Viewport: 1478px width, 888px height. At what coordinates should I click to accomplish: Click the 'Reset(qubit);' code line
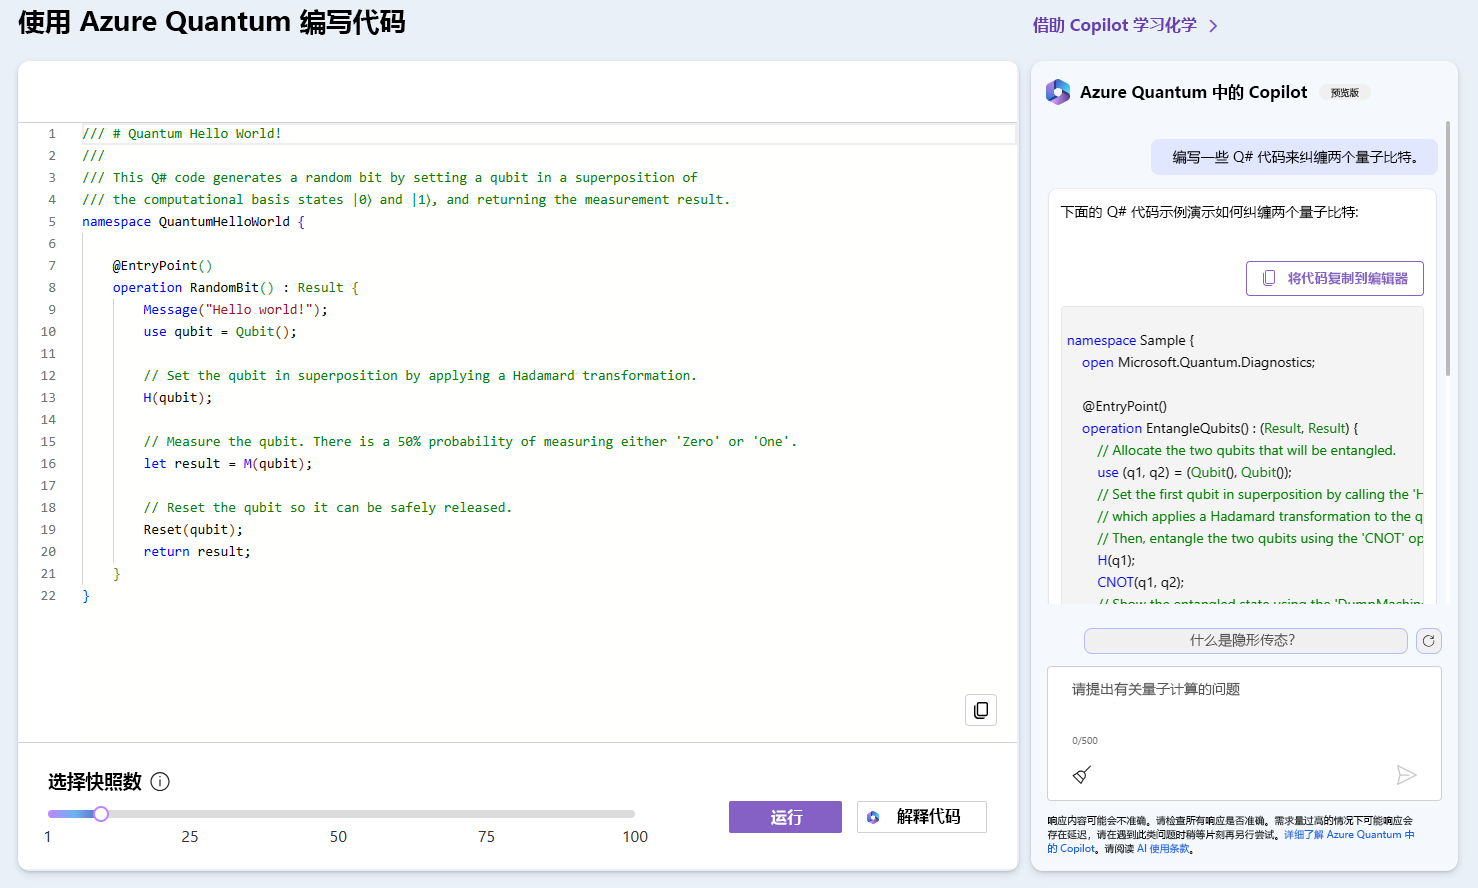pyautogui.click(x=193, y=530)
